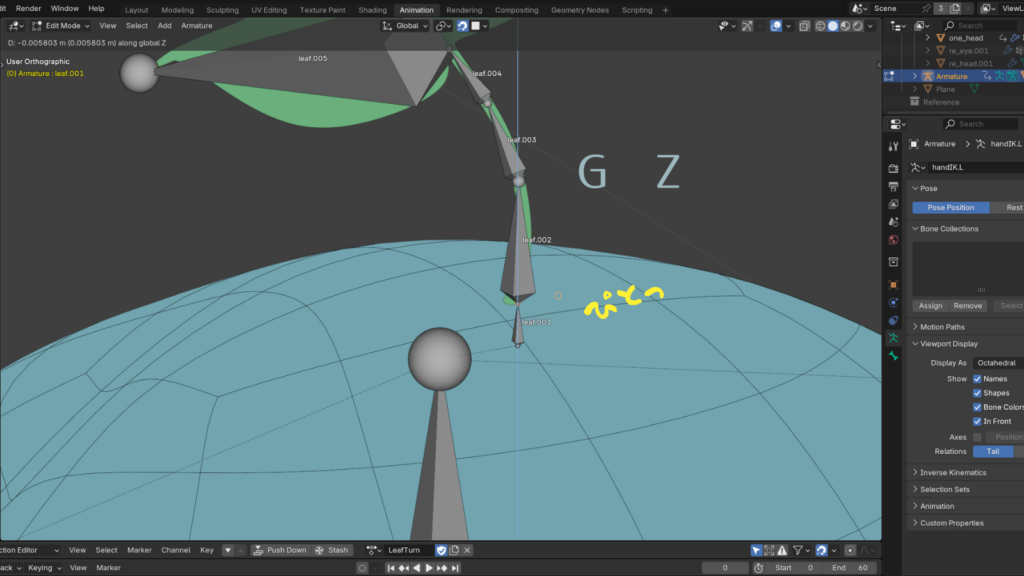The width and height of the screenshot is (1024, 576).
Task: Assign bones to collection
Action: [x=930, y=306]
